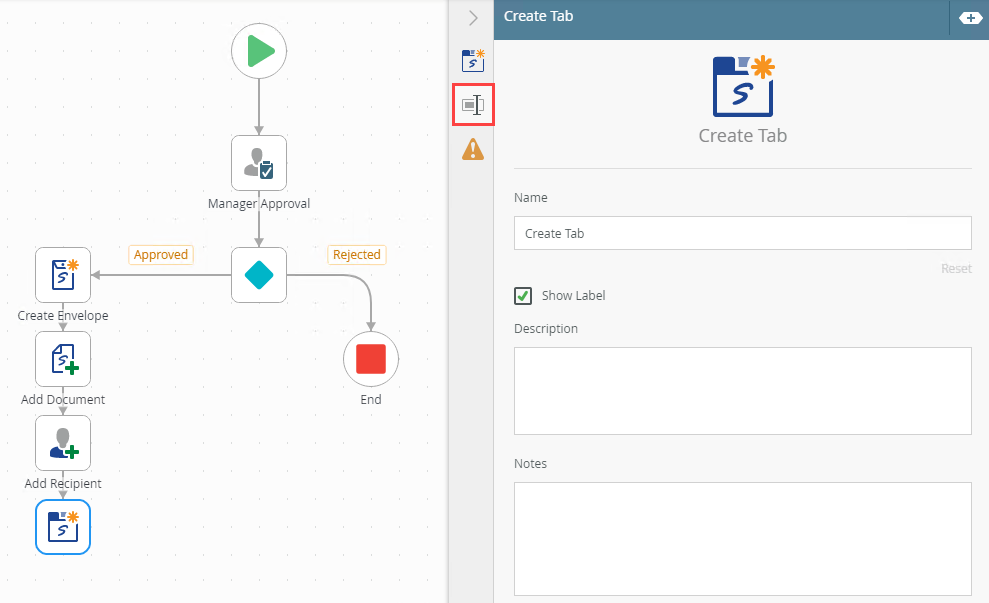
Task: Collapse the configuration panel with the chevron
Action: coord(473,18)
